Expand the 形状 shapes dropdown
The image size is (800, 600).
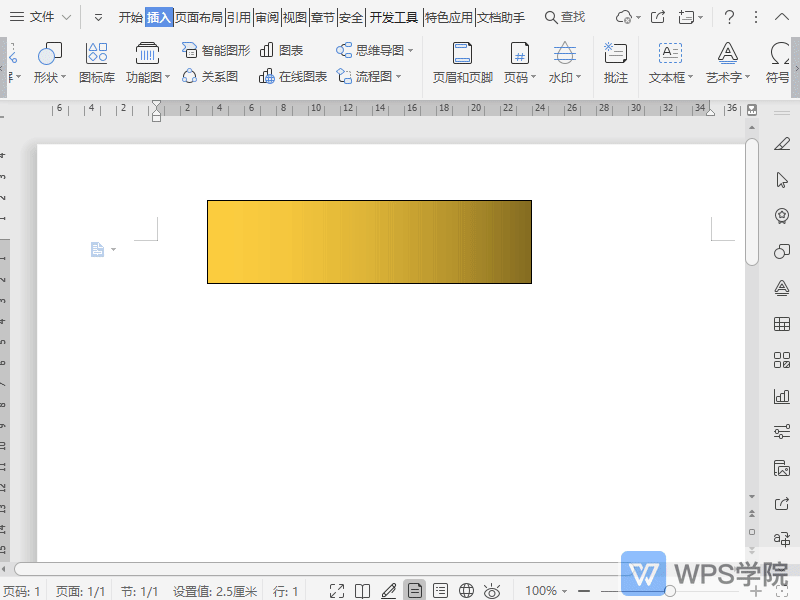(x=49, y=77)
